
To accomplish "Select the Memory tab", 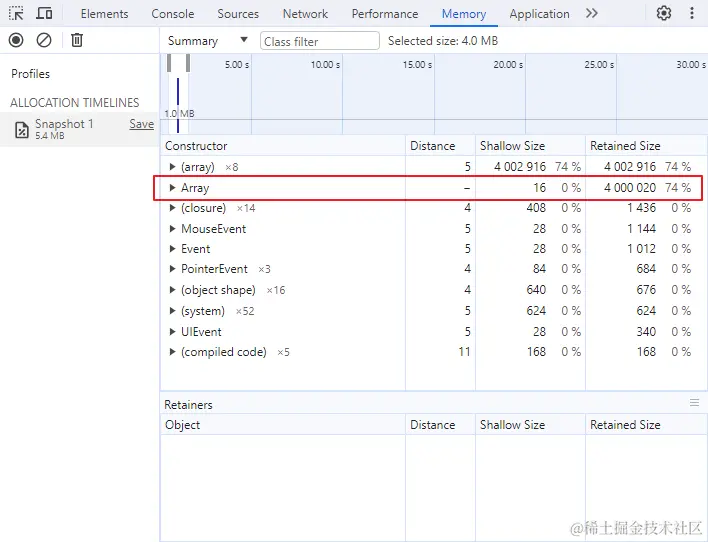I will [x=464, y=14].
